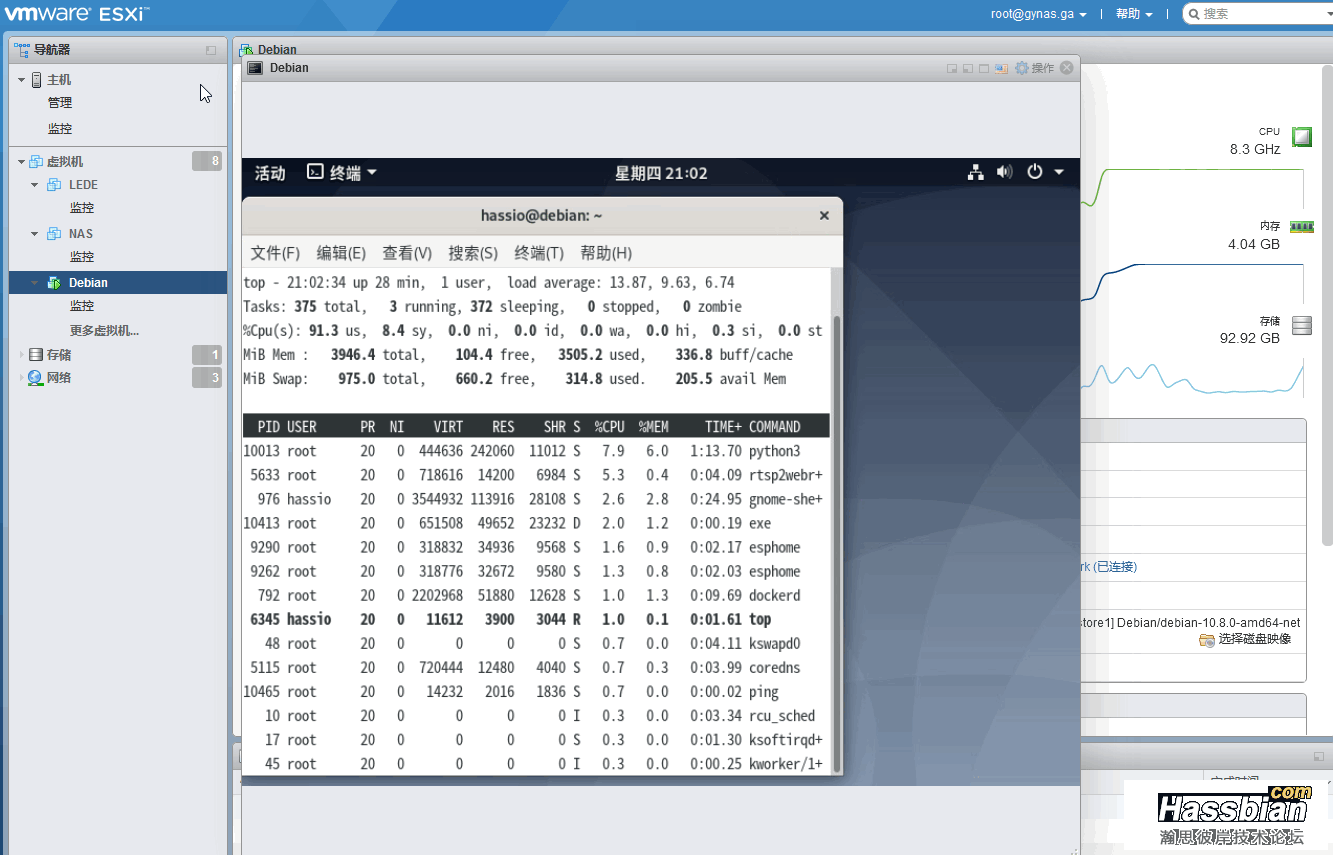
Task: Collapse the 主机 tree node
Action: pos(21,80)
